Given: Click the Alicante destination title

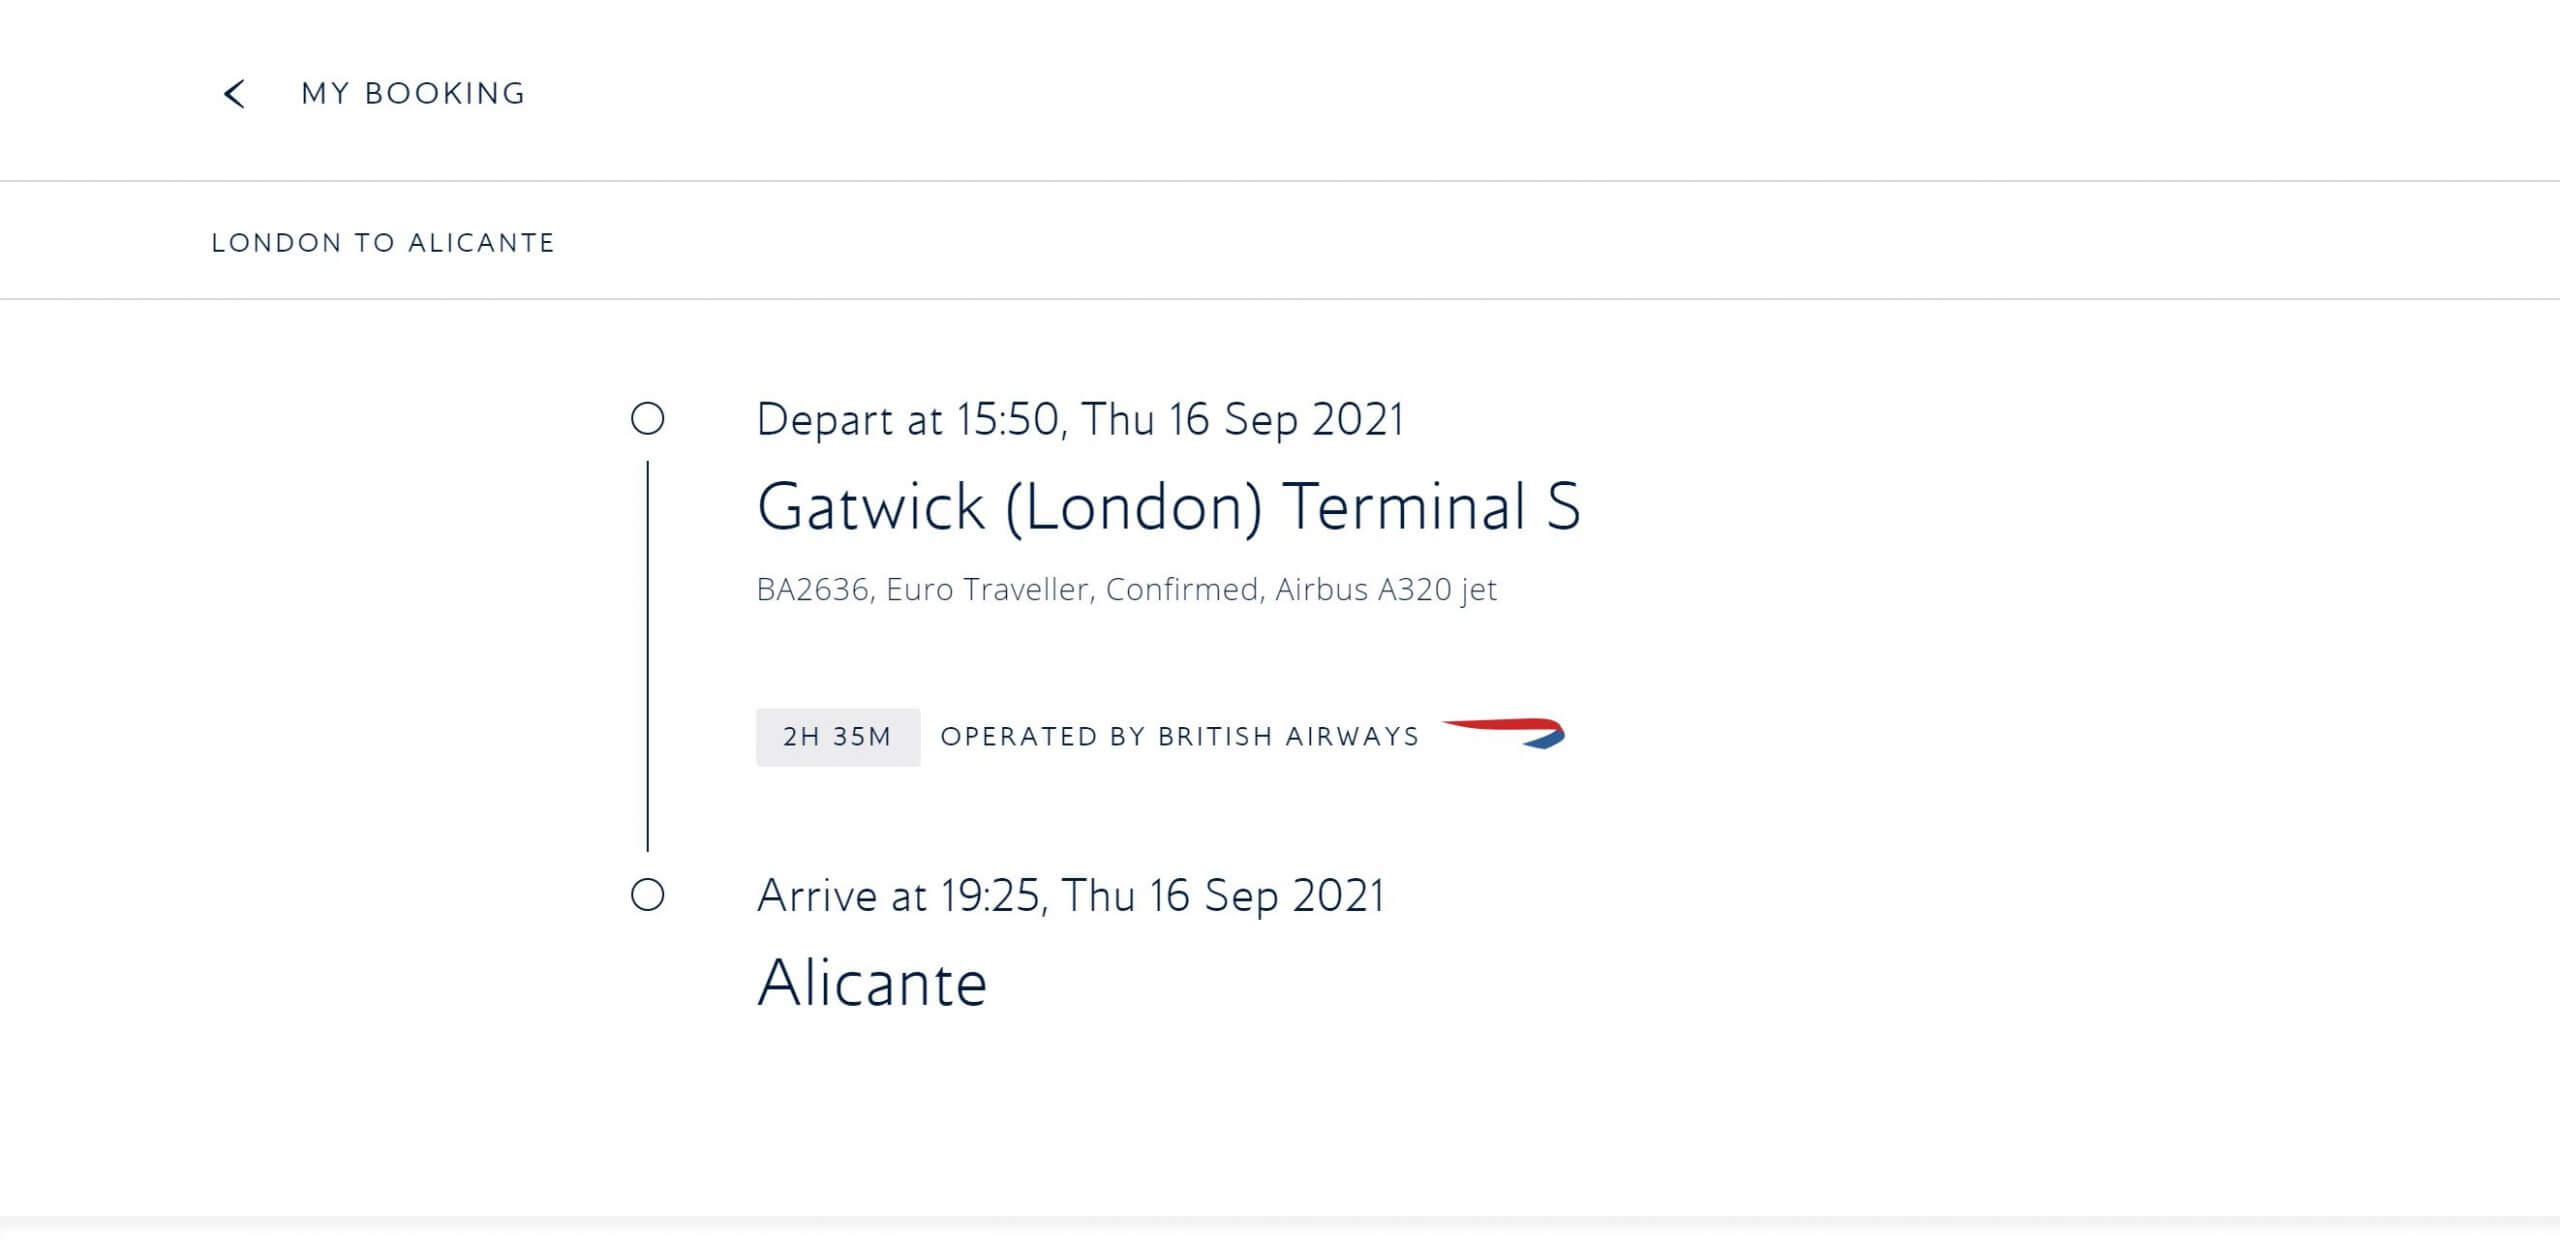Looking at the screenshot, I should point(873,983).
